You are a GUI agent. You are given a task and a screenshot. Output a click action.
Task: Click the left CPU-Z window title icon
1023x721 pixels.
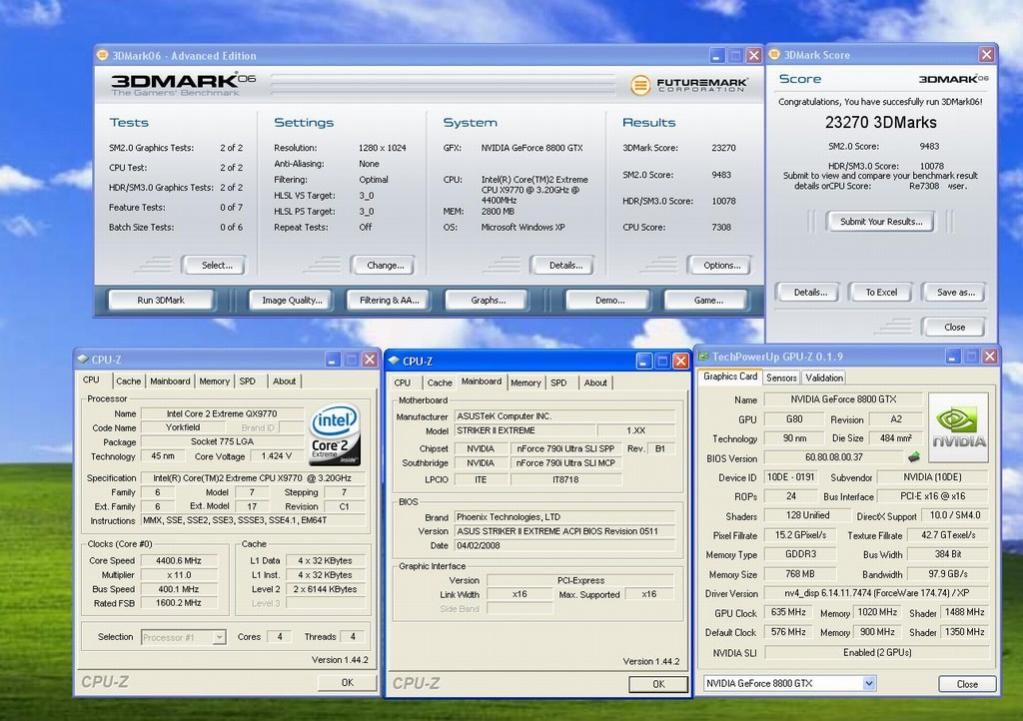tap(82, 359)
